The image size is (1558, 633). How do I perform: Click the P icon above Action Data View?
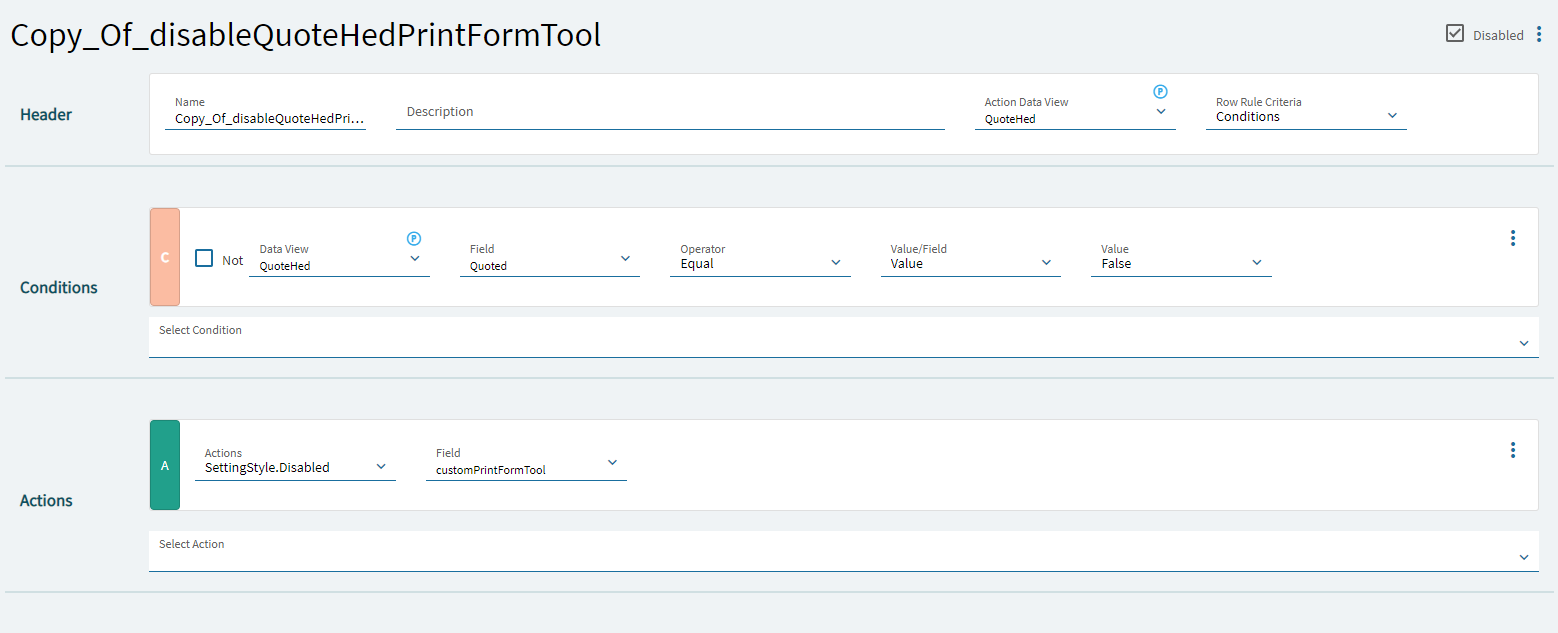click(1160, 91)
